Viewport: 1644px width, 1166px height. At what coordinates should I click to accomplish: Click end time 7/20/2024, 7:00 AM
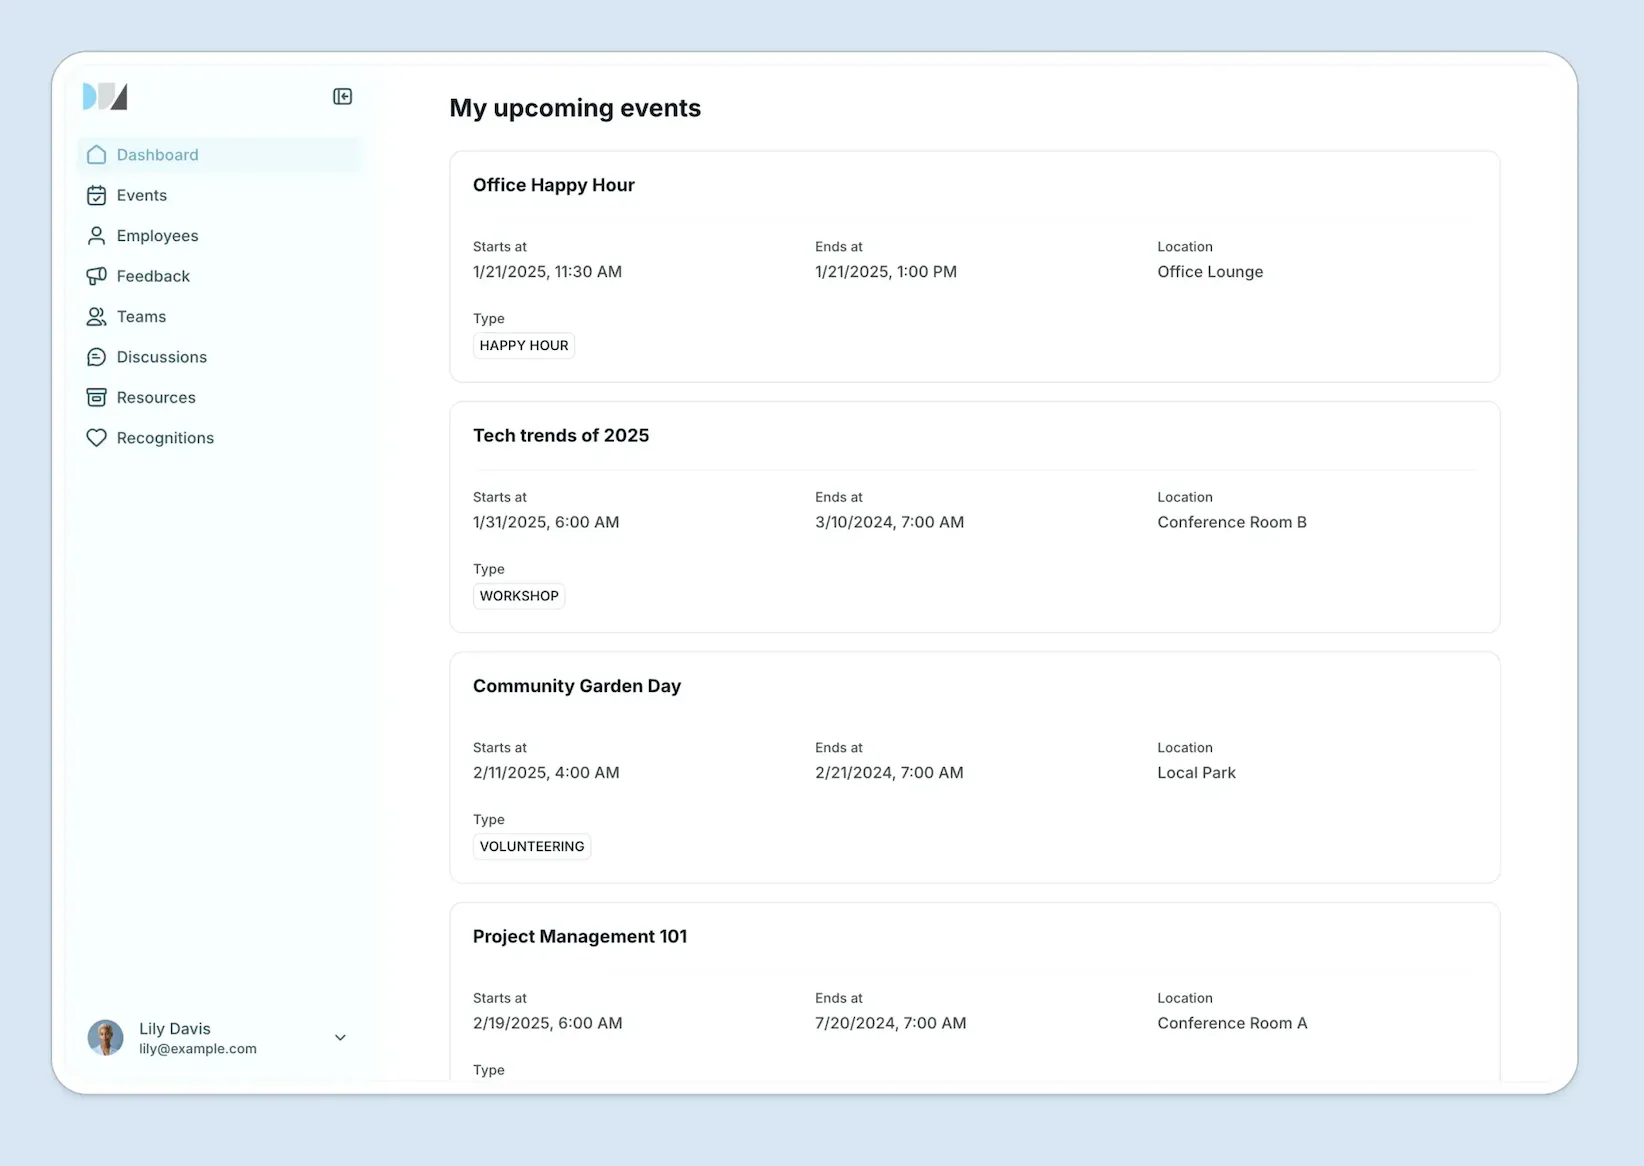(891, 1024)
